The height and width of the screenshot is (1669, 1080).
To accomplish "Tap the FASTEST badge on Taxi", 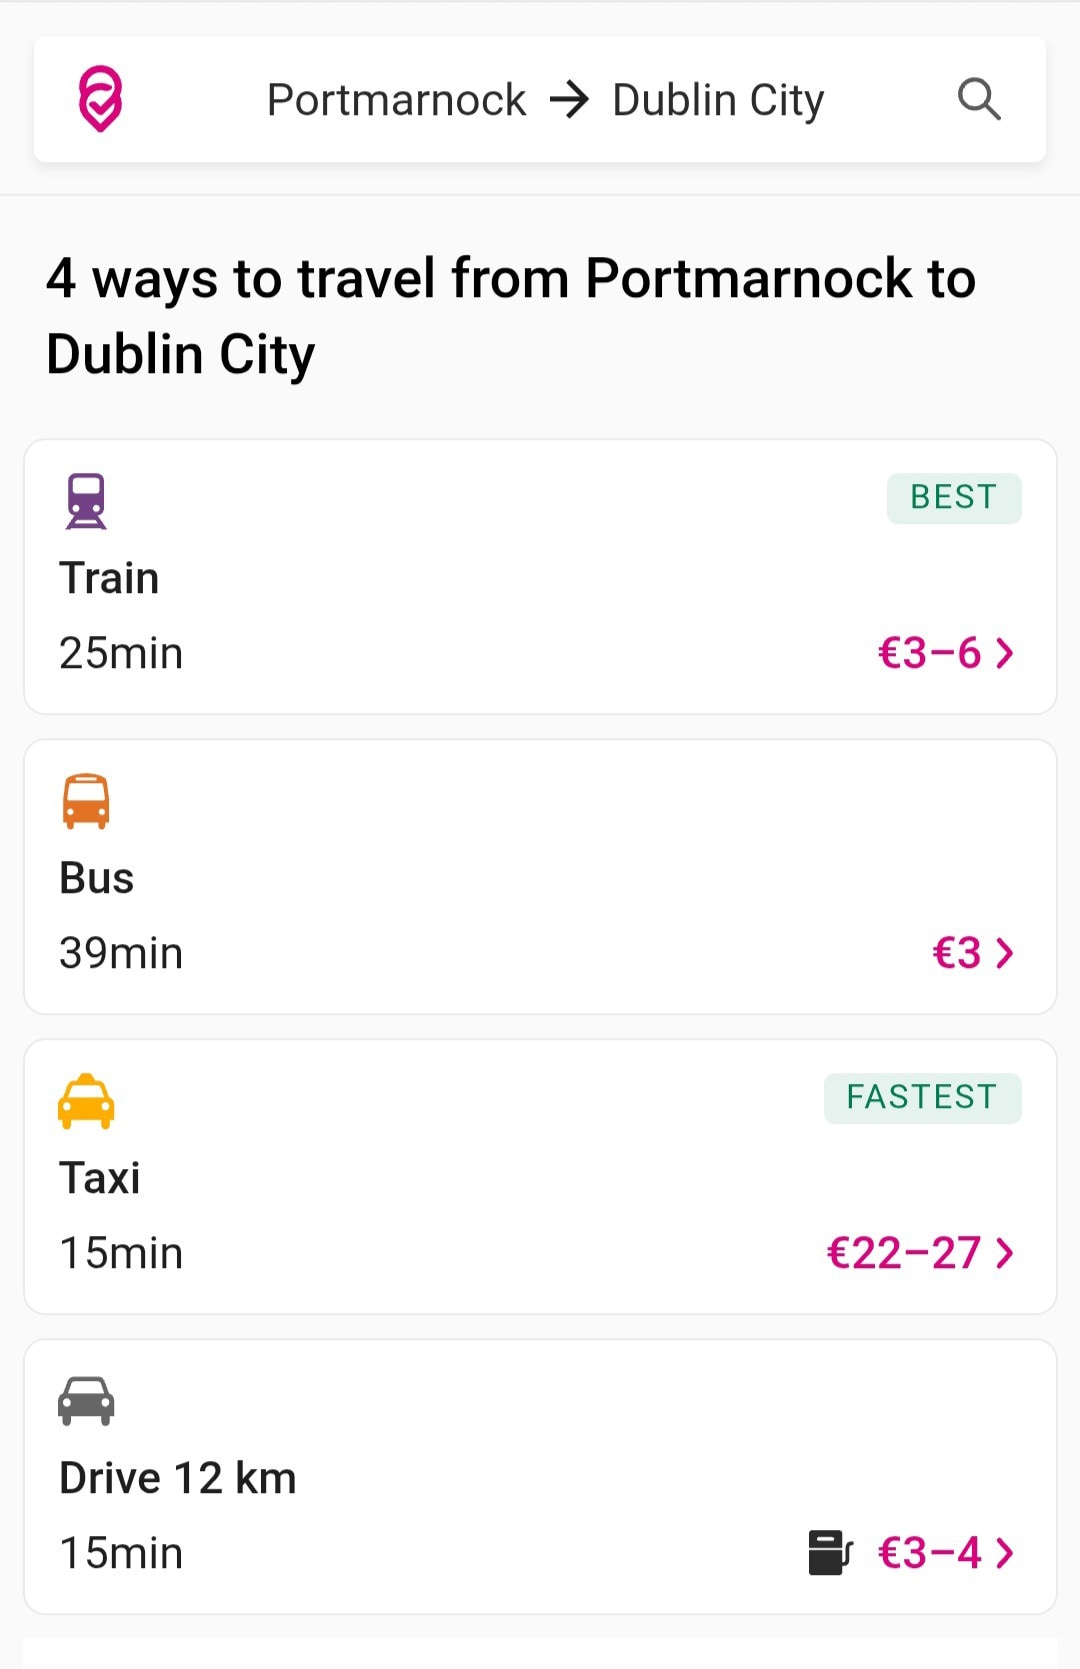I will tap(922, 1098).
